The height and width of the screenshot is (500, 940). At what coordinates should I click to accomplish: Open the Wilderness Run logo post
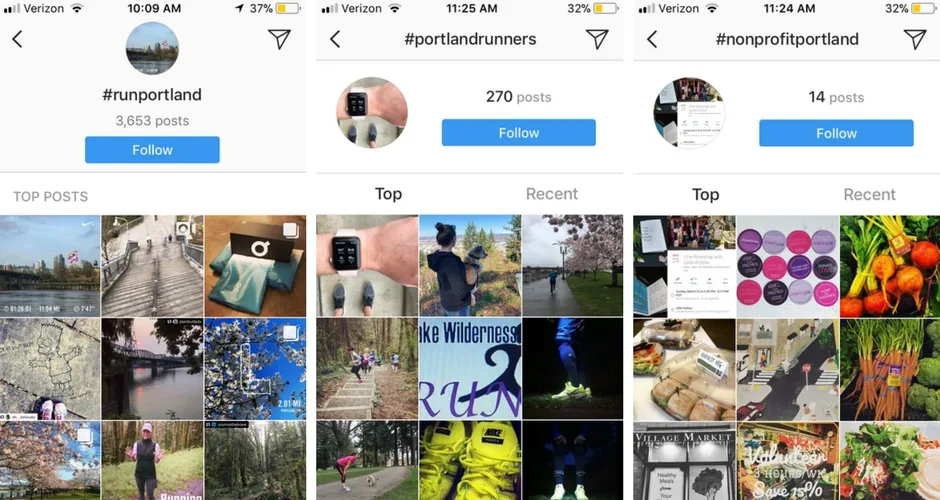click(470, 369)
